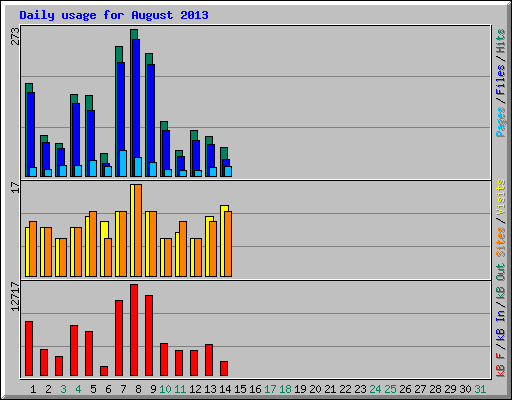Click the red kB bar for day 1
Screen dimensions: 512x400
(x=29, y=349)
